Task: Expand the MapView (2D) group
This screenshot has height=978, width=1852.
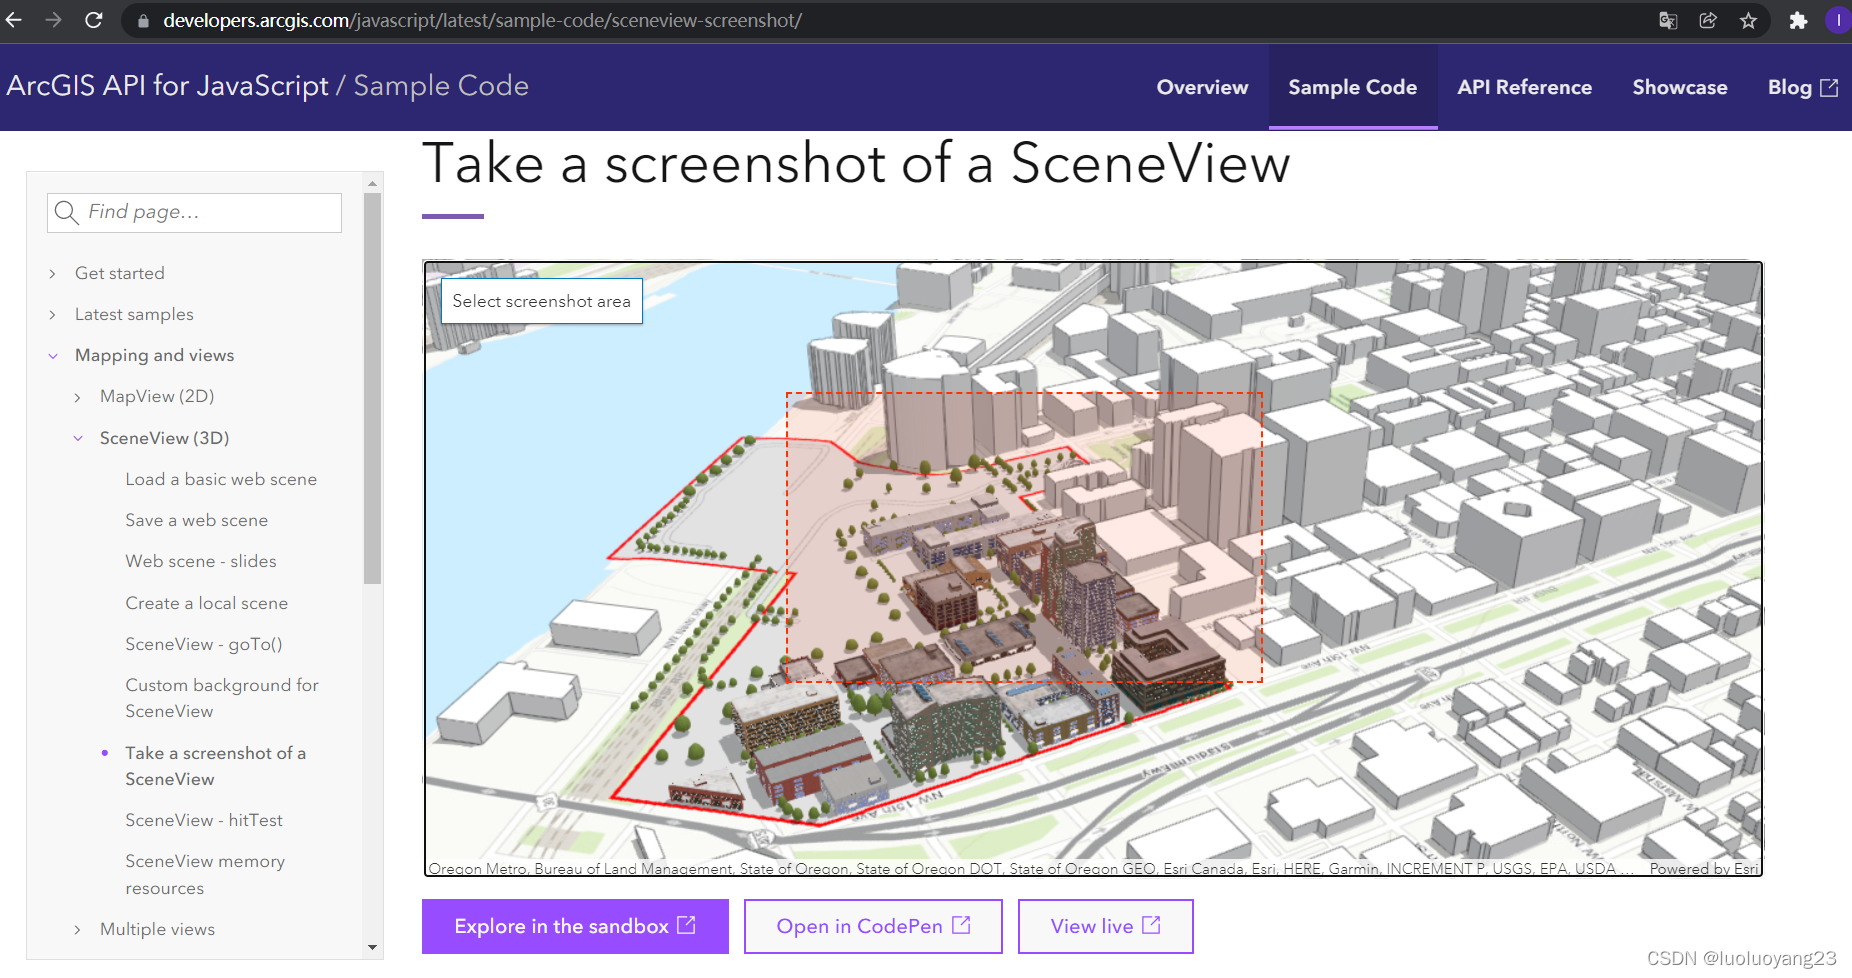Action: 78,398
